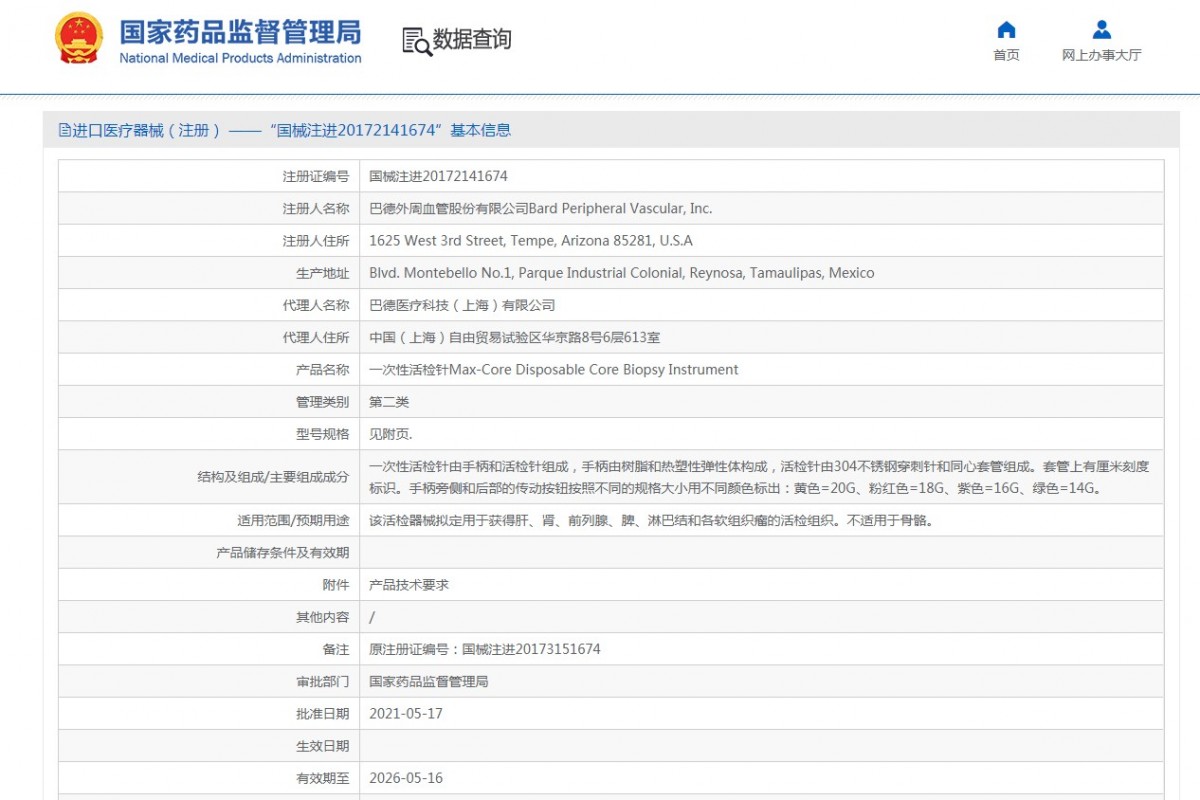
Task: Select attachment value 产品技术要求
Action: (409, 584)
